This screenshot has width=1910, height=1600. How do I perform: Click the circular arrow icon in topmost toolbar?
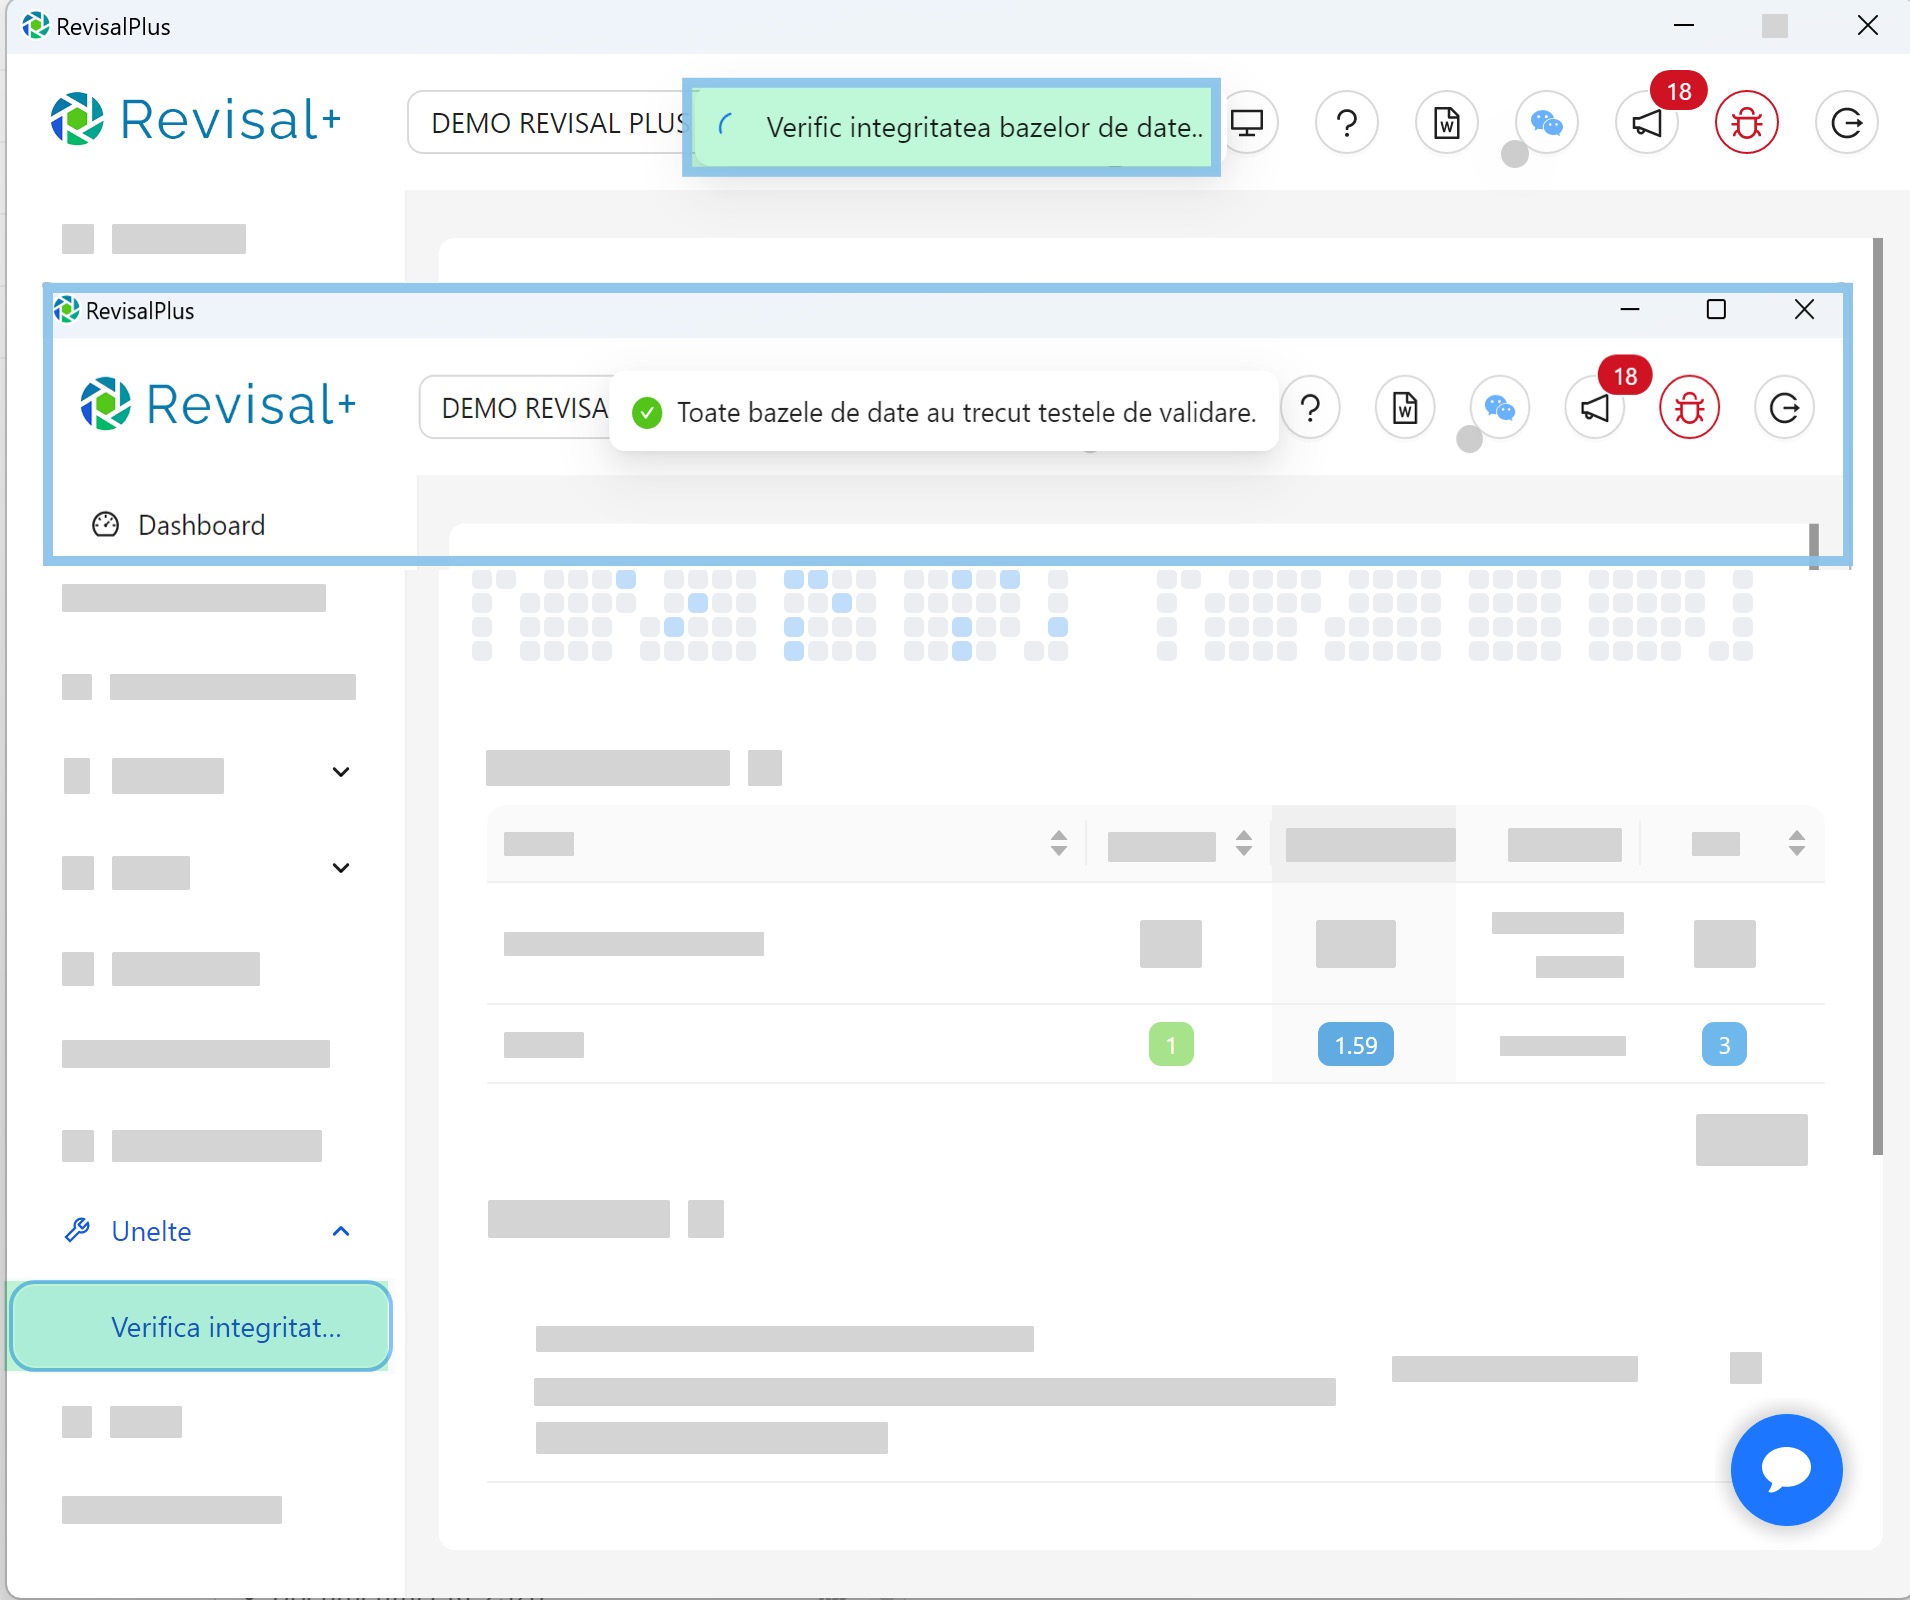(x=1846, y=123)
